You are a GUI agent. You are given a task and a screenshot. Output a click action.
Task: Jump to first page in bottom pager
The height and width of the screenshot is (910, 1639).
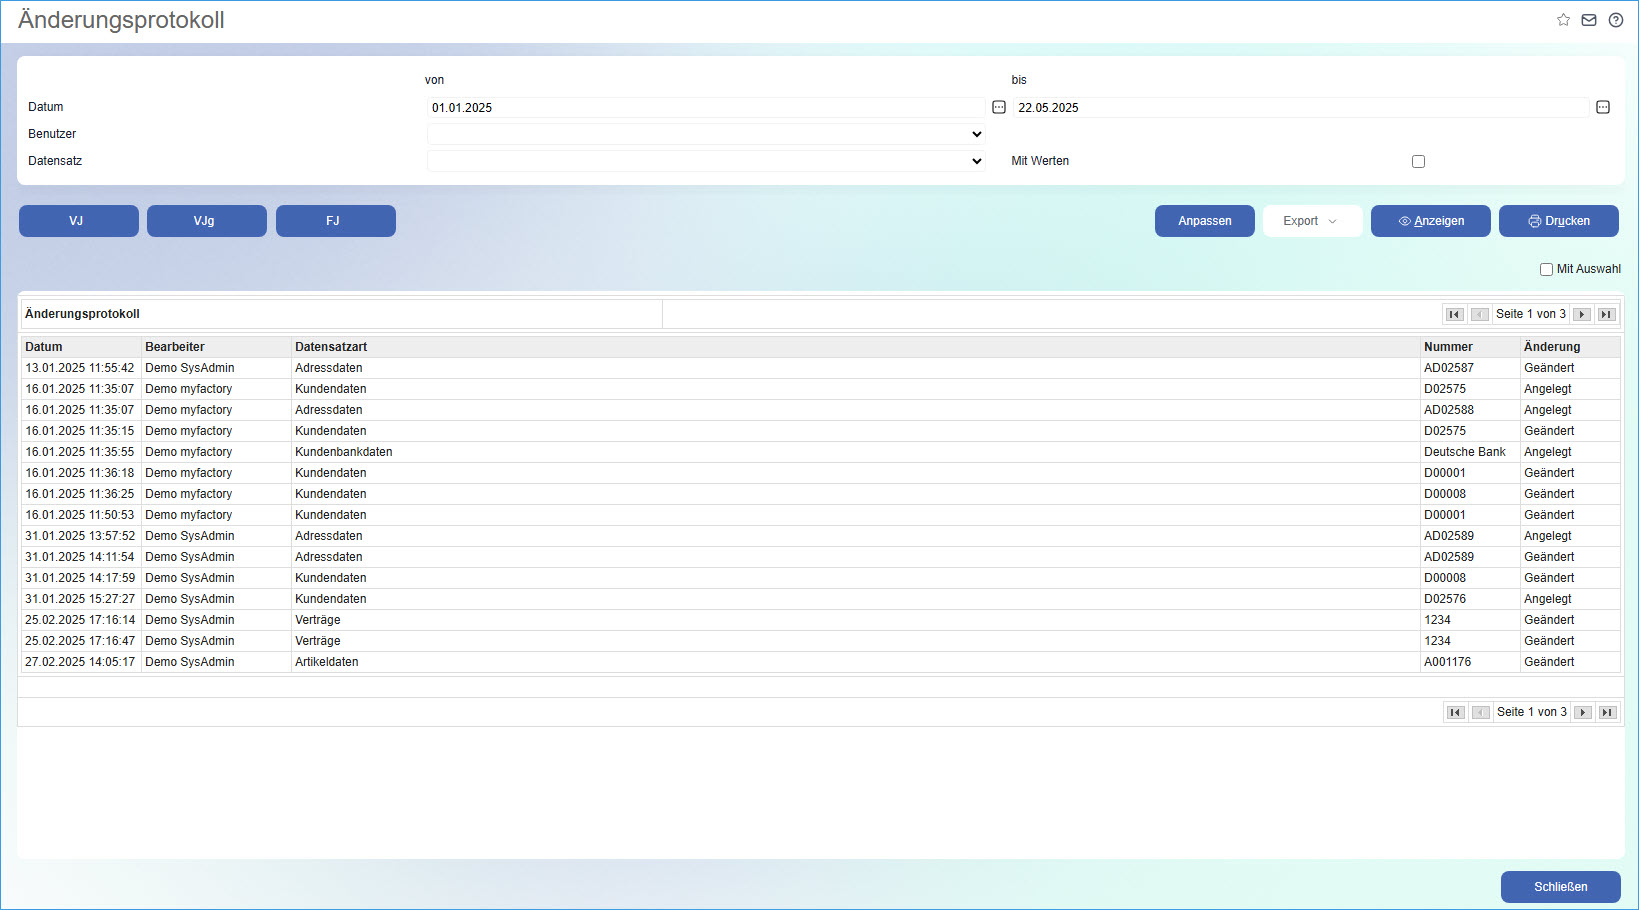(1455, 712)
